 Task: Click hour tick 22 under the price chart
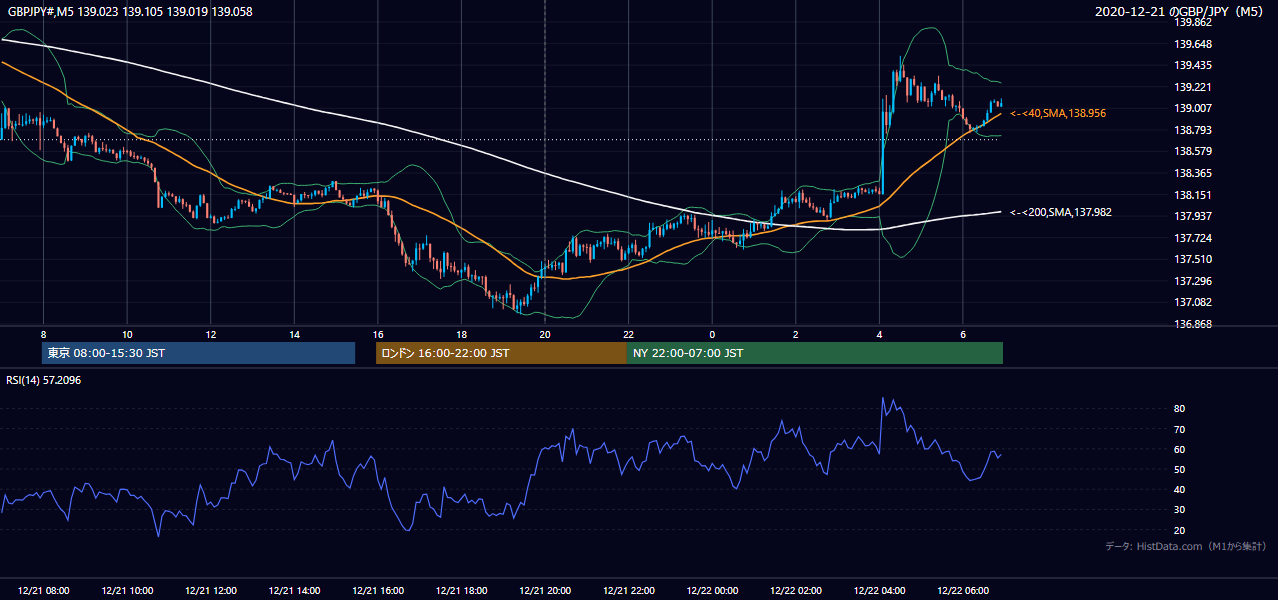pyautogui.click(x=628, y=334)
